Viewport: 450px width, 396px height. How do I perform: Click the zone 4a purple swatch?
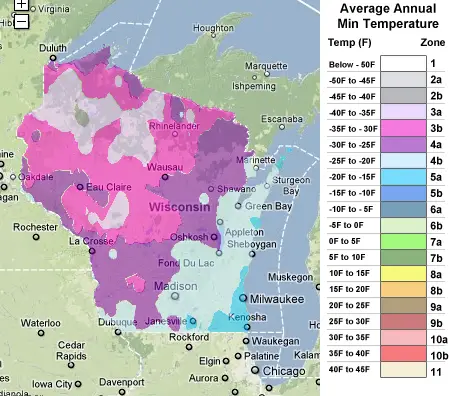(x=403, y=144)
